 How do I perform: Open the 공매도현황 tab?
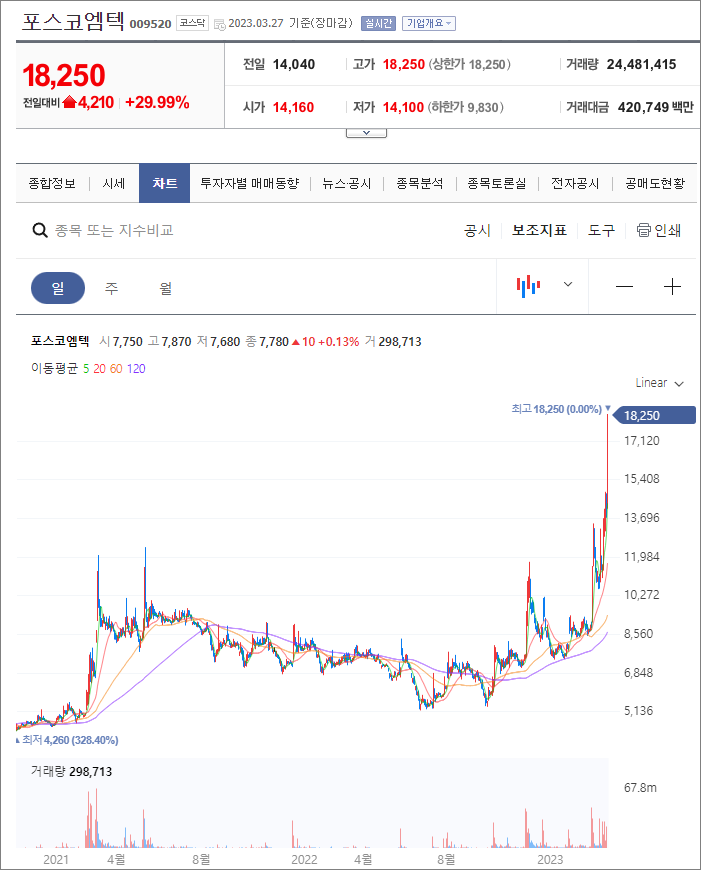655,183
